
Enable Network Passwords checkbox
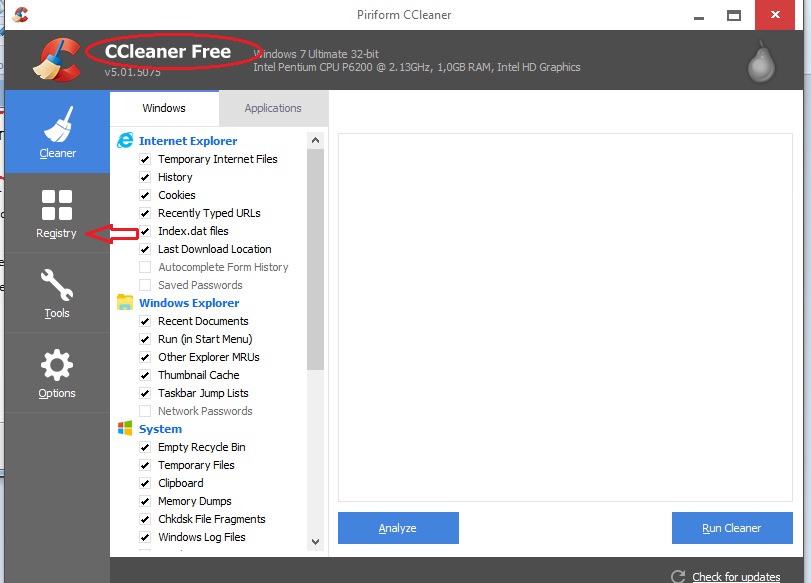click(145, 411)
